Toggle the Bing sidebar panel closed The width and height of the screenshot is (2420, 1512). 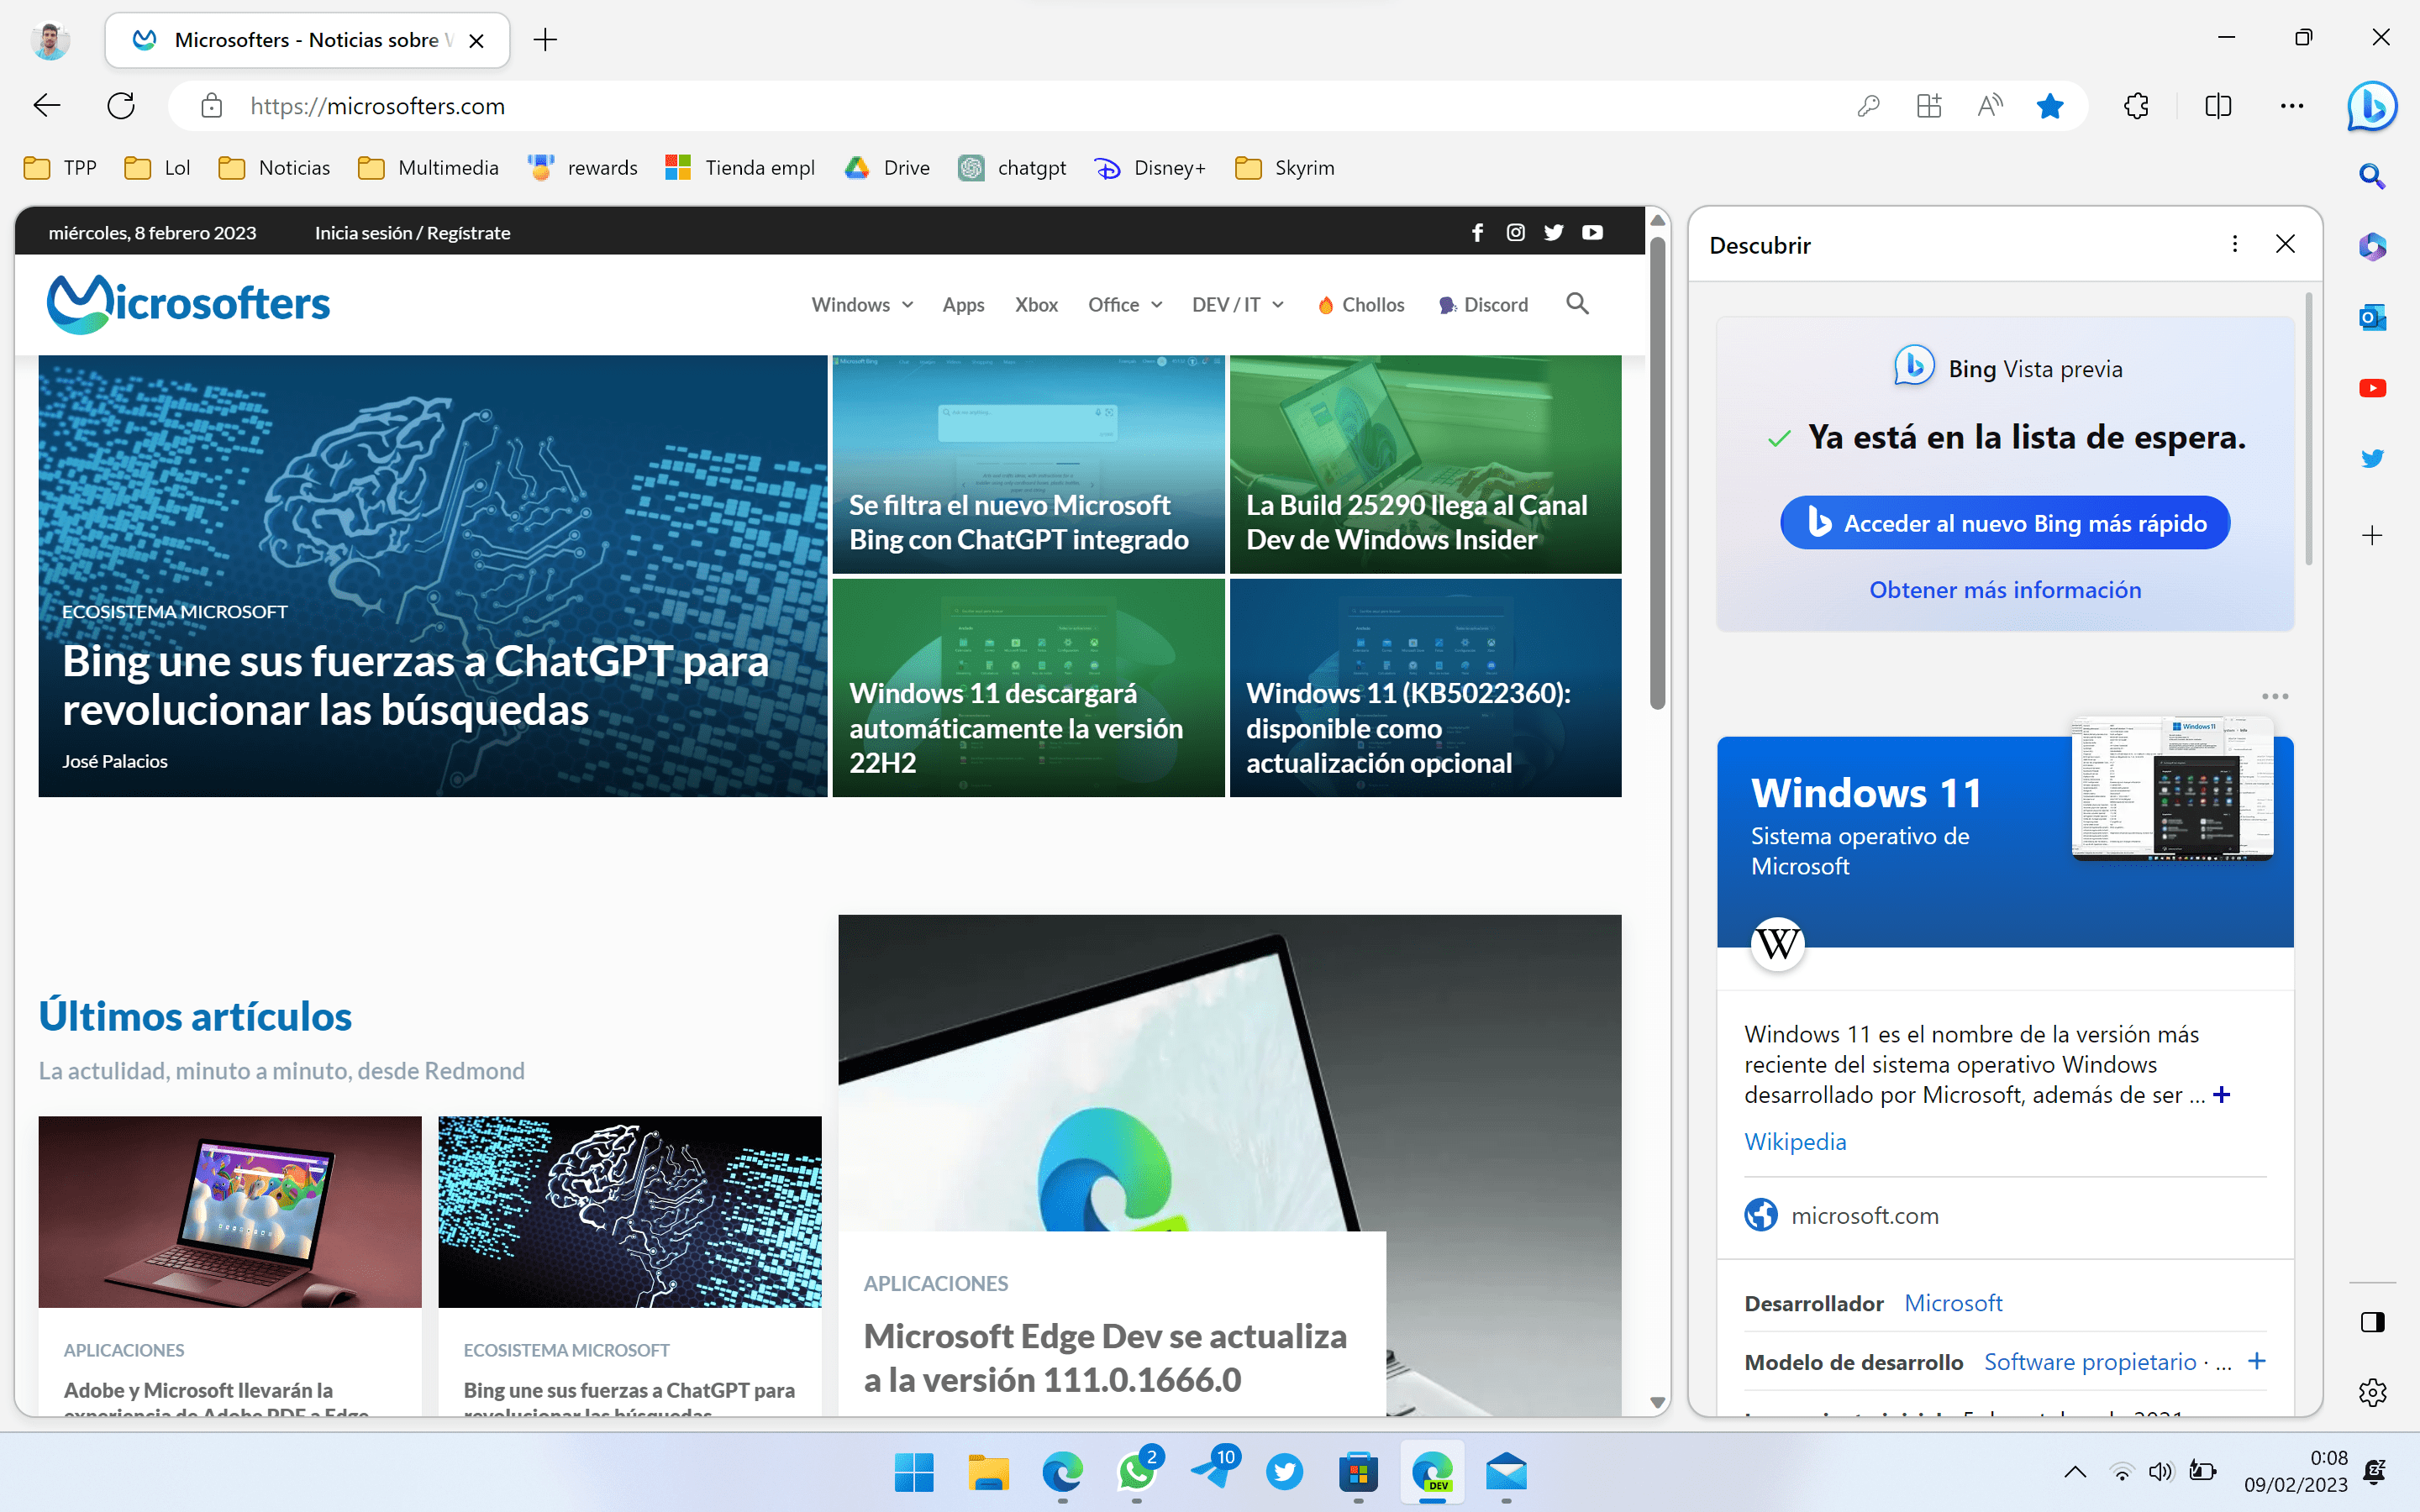click(x=2286, y=244)
